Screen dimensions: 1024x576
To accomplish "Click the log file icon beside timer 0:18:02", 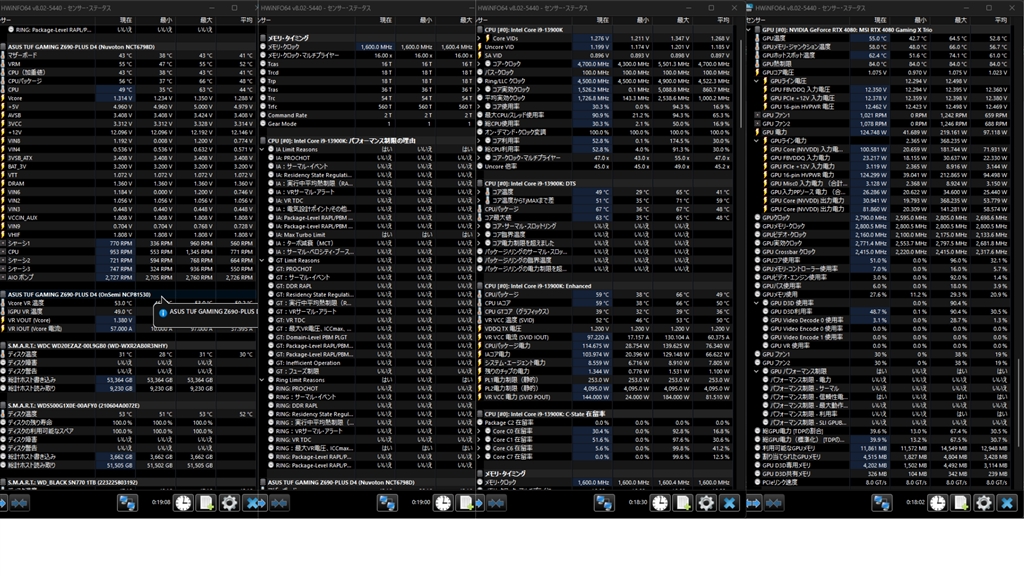I will [960, 503].
